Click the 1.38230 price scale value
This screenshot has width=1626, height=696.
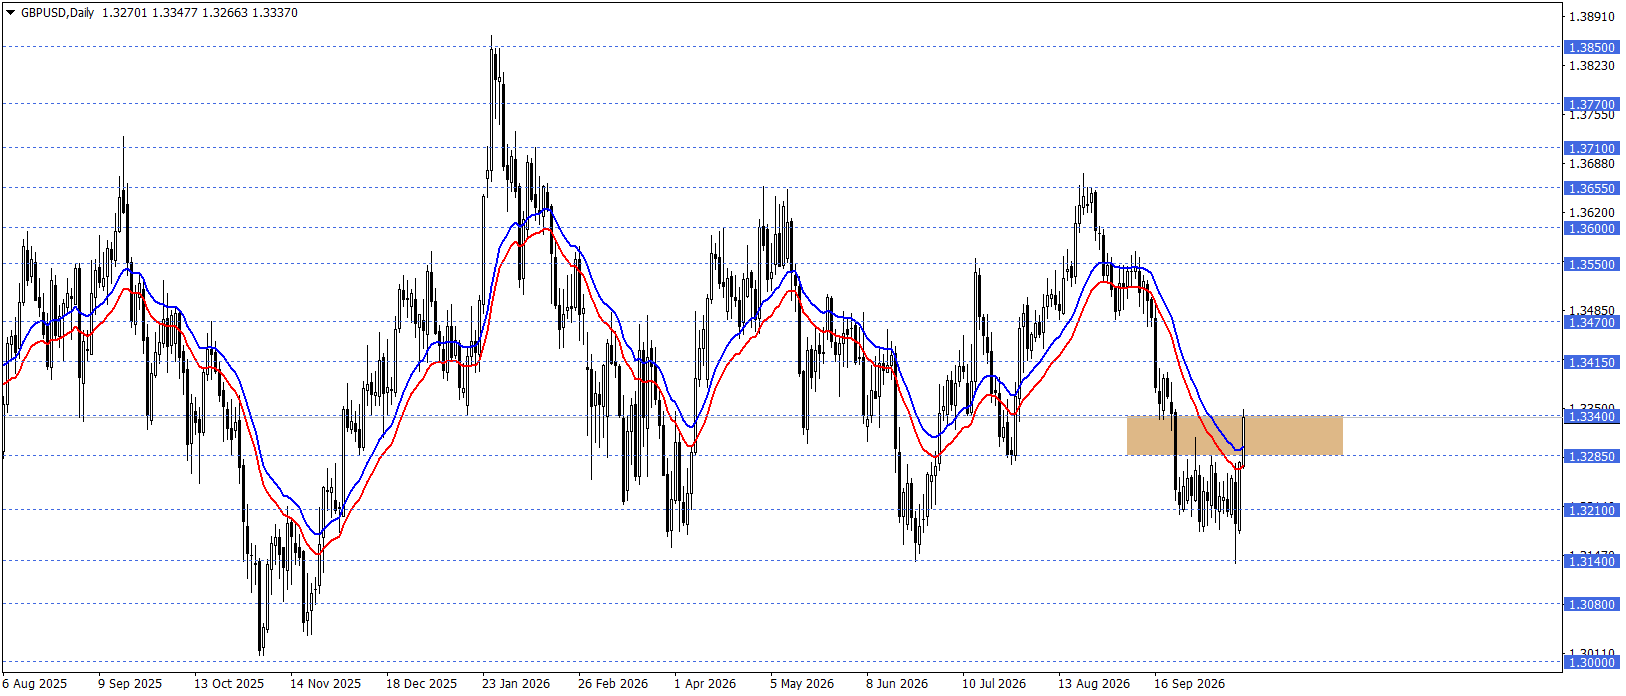(x=1592, y=66)
